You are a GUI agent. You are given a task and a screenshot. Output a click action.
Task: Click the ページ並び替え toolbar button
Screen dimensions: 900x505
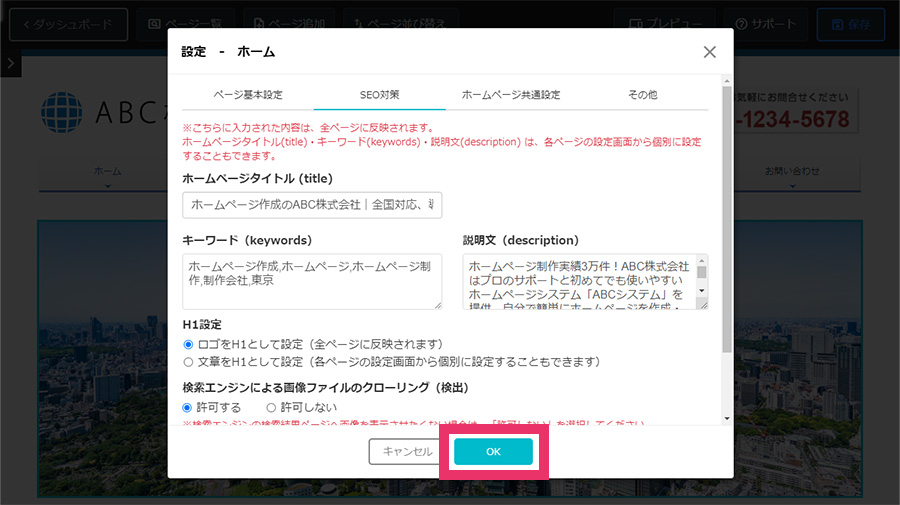pyautogui.click(x=400, y=24)
